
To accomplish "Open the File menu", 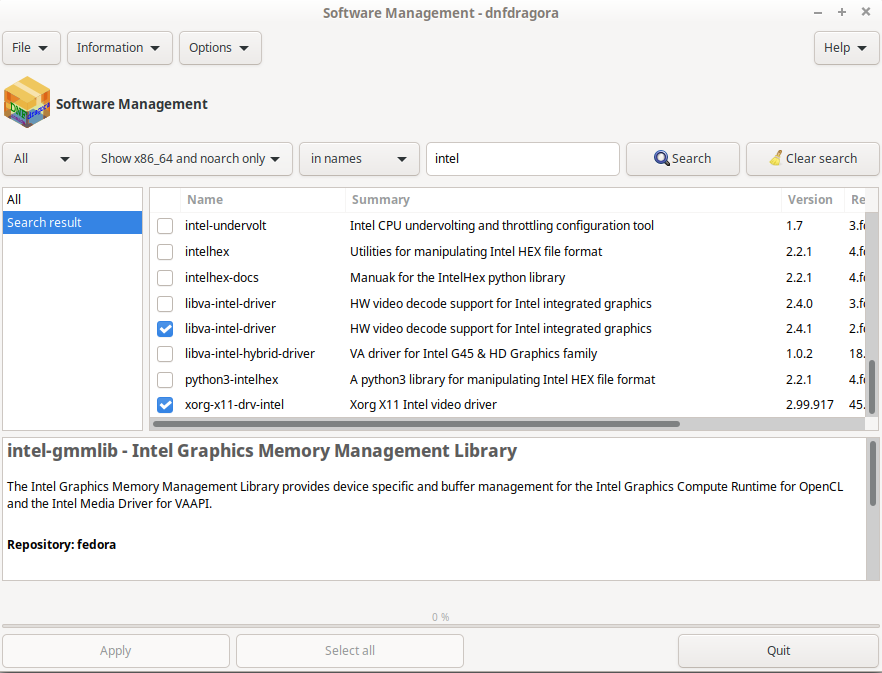I will pyautogui.click(x=32, y=48).
